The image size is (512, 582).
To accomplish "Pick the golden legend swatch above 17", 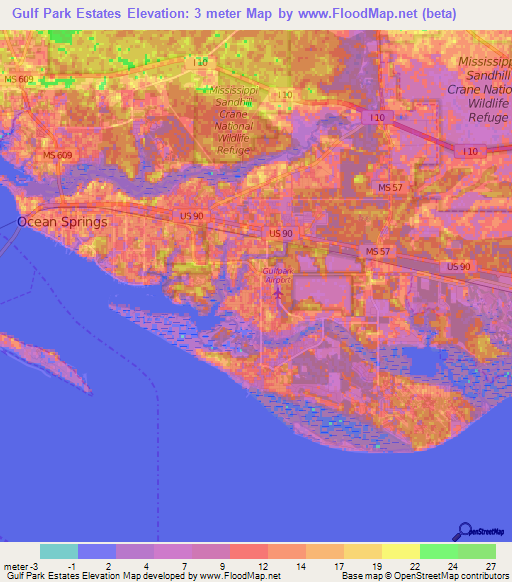I will click(x=363, y=552).
